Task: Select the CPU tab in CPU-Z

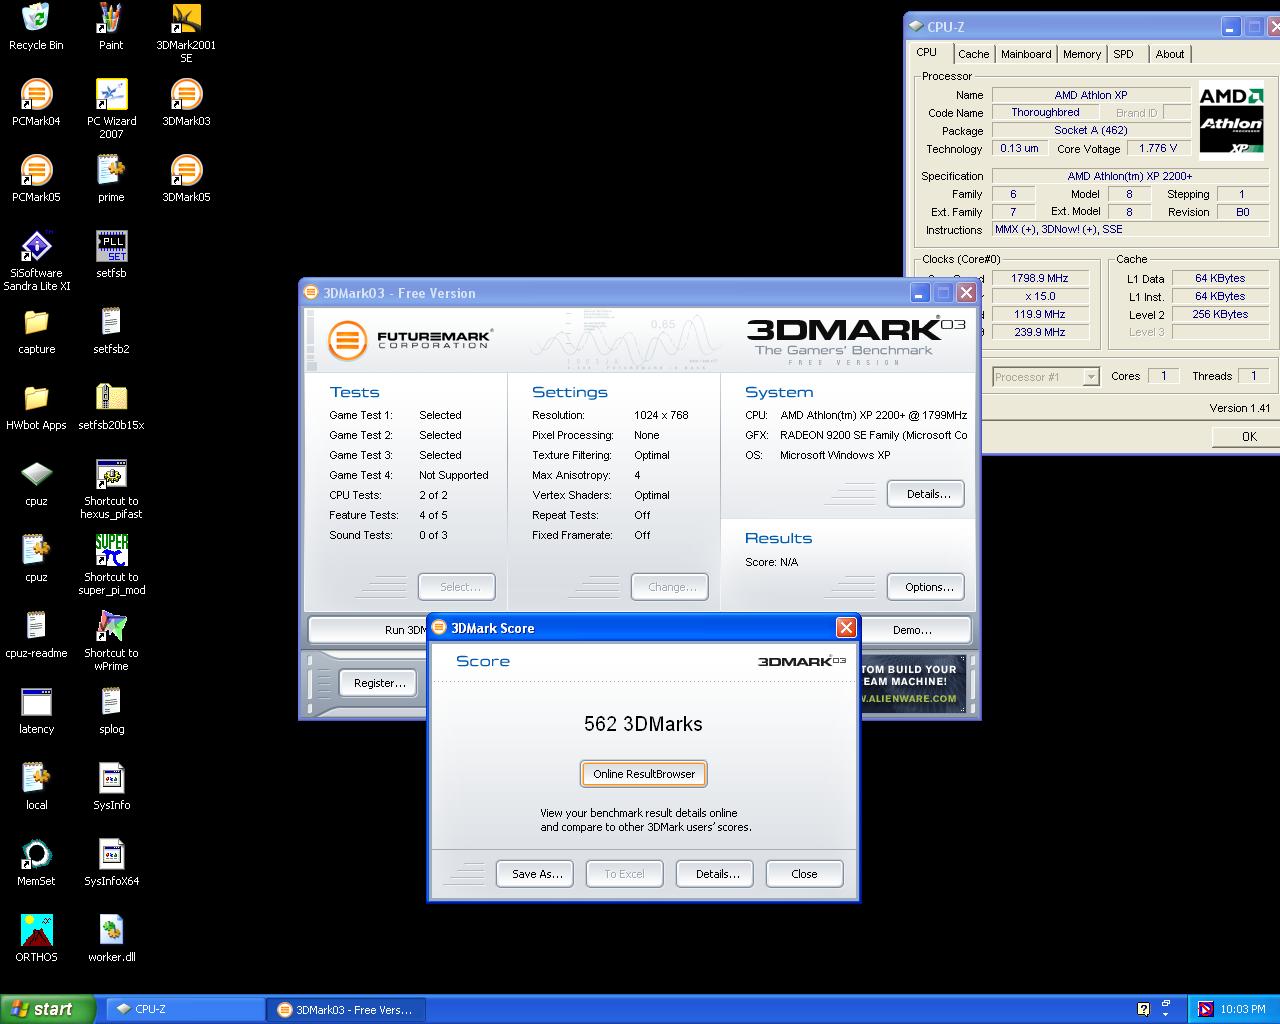Action: (927, 52)
